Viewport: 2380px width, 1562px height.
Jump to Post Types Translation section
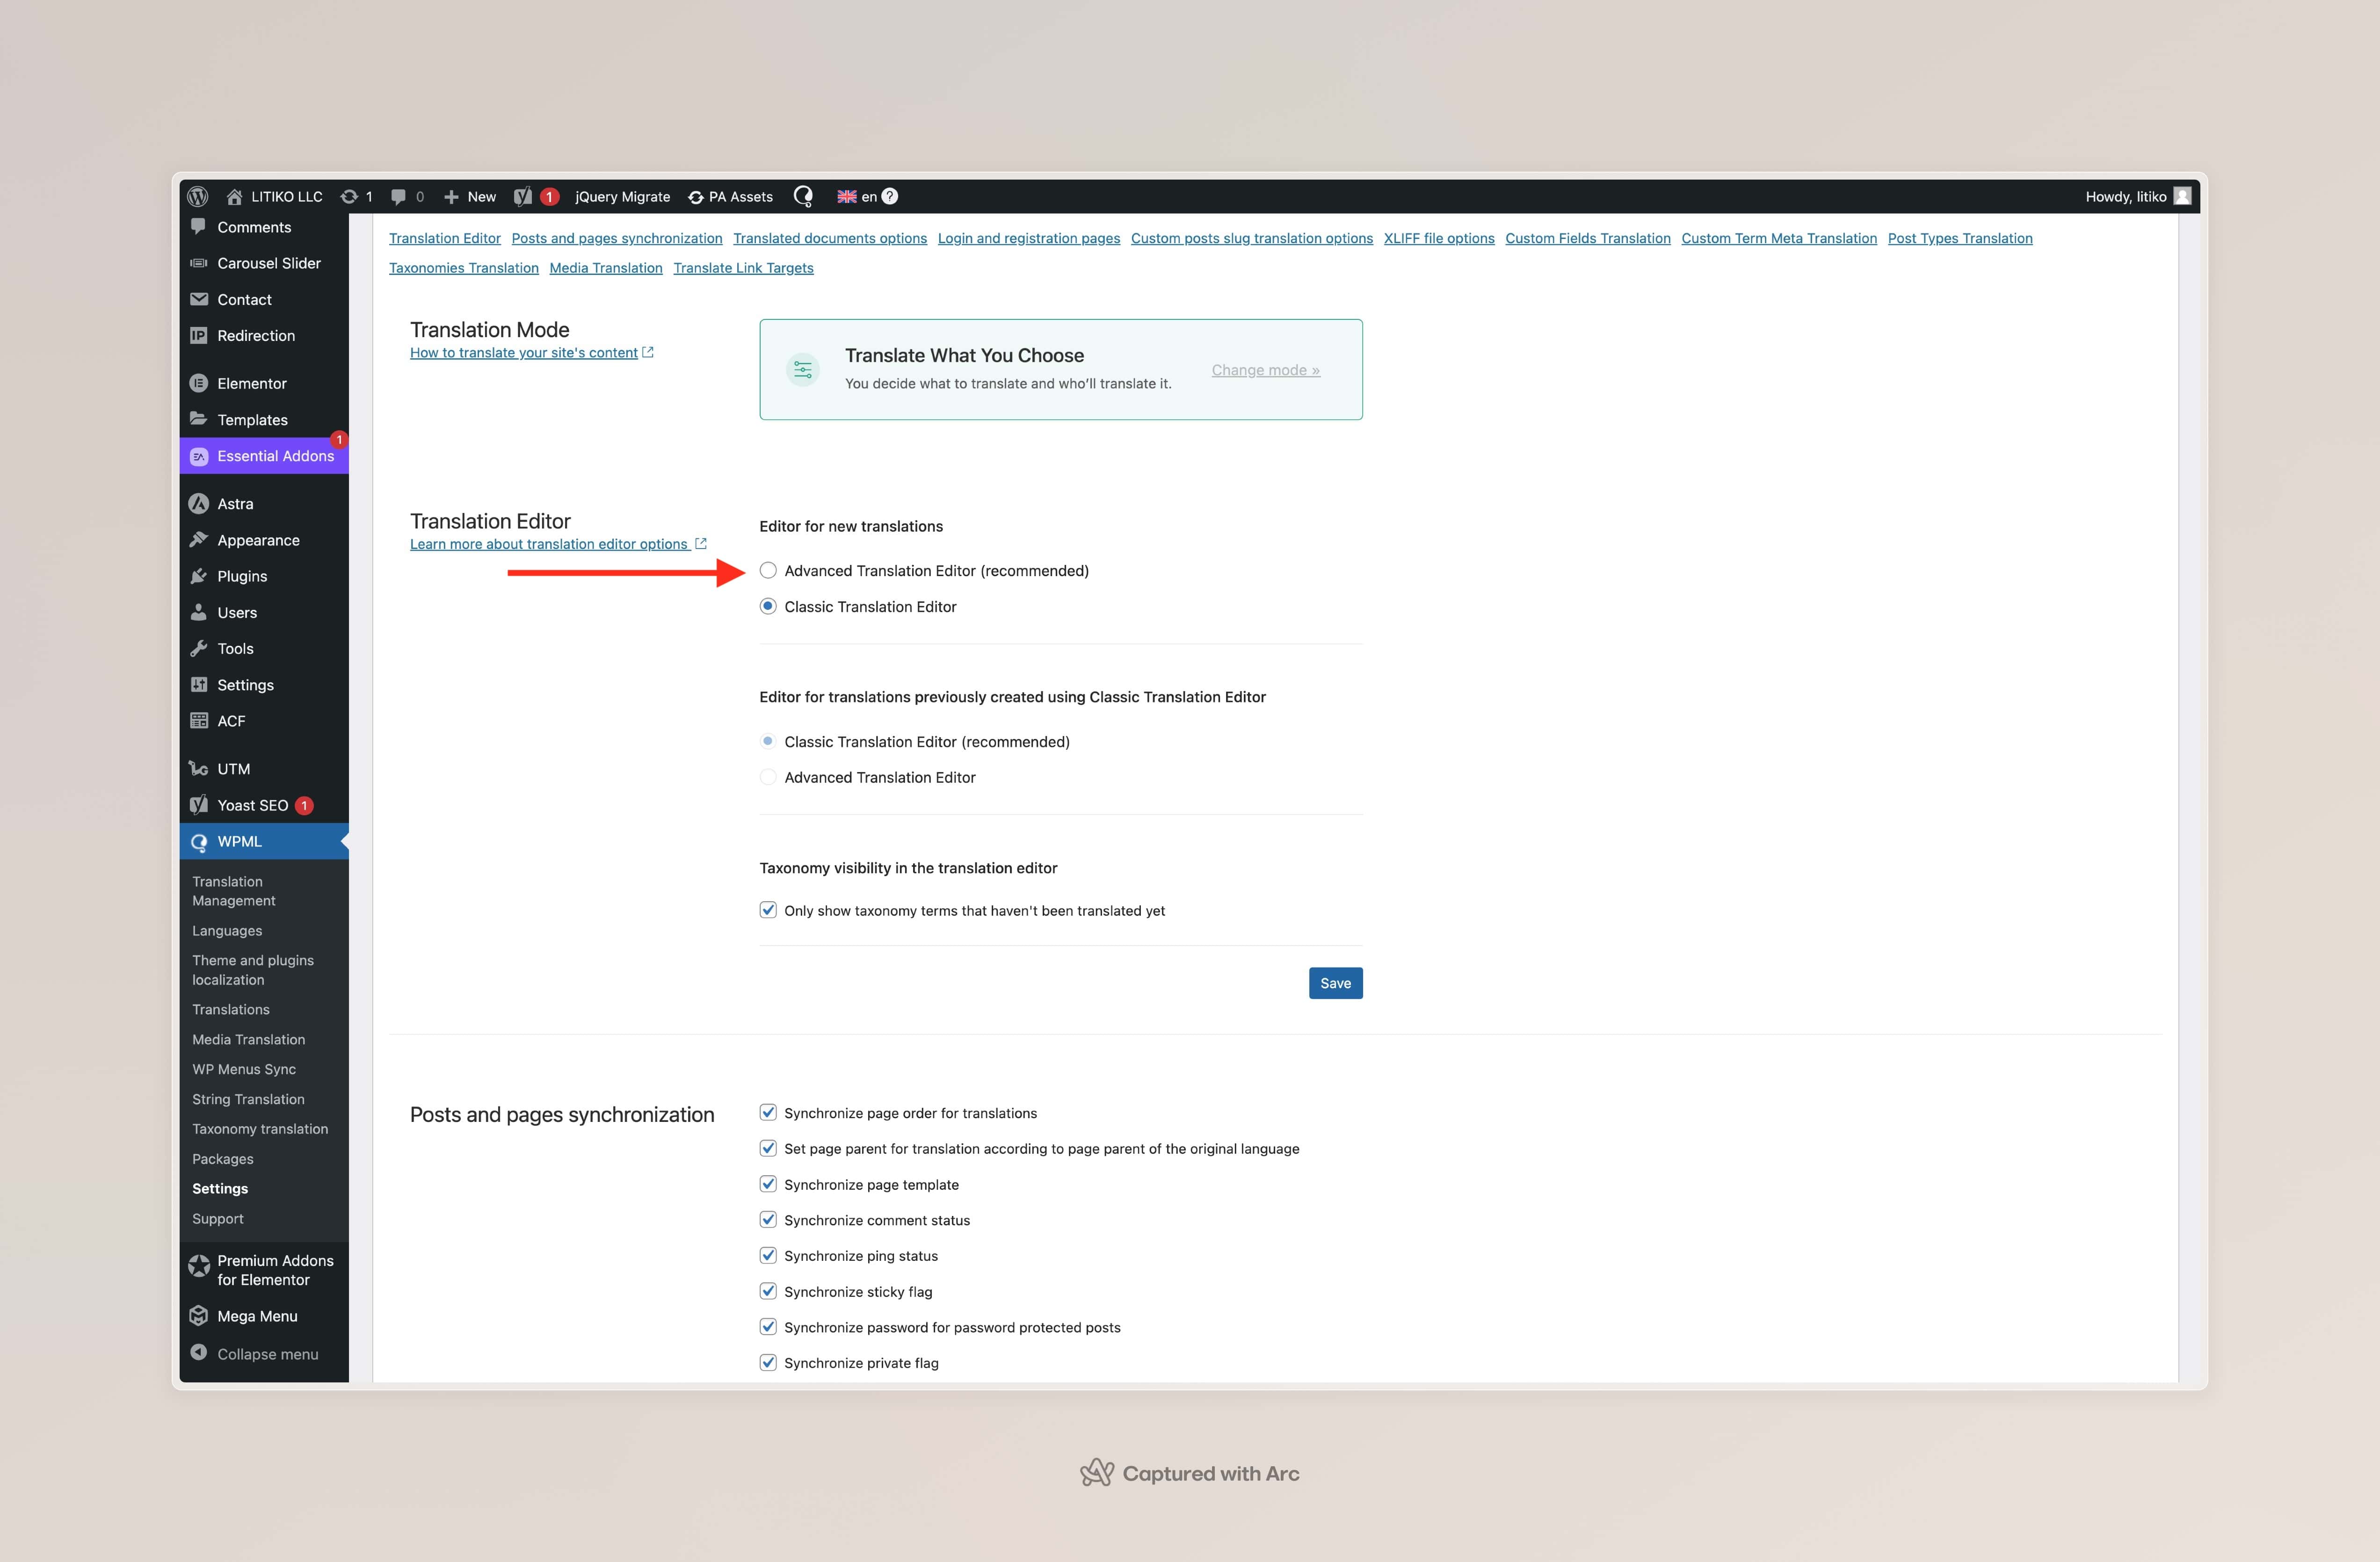click(x=1959, y=238)
